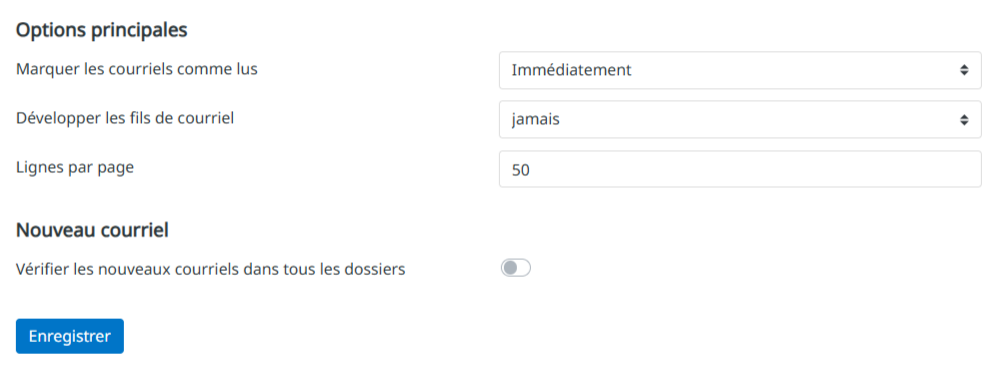Click the blank space inside the Immédiatement combo box
This screenshot has height=373, width=991.
(793, 70)
